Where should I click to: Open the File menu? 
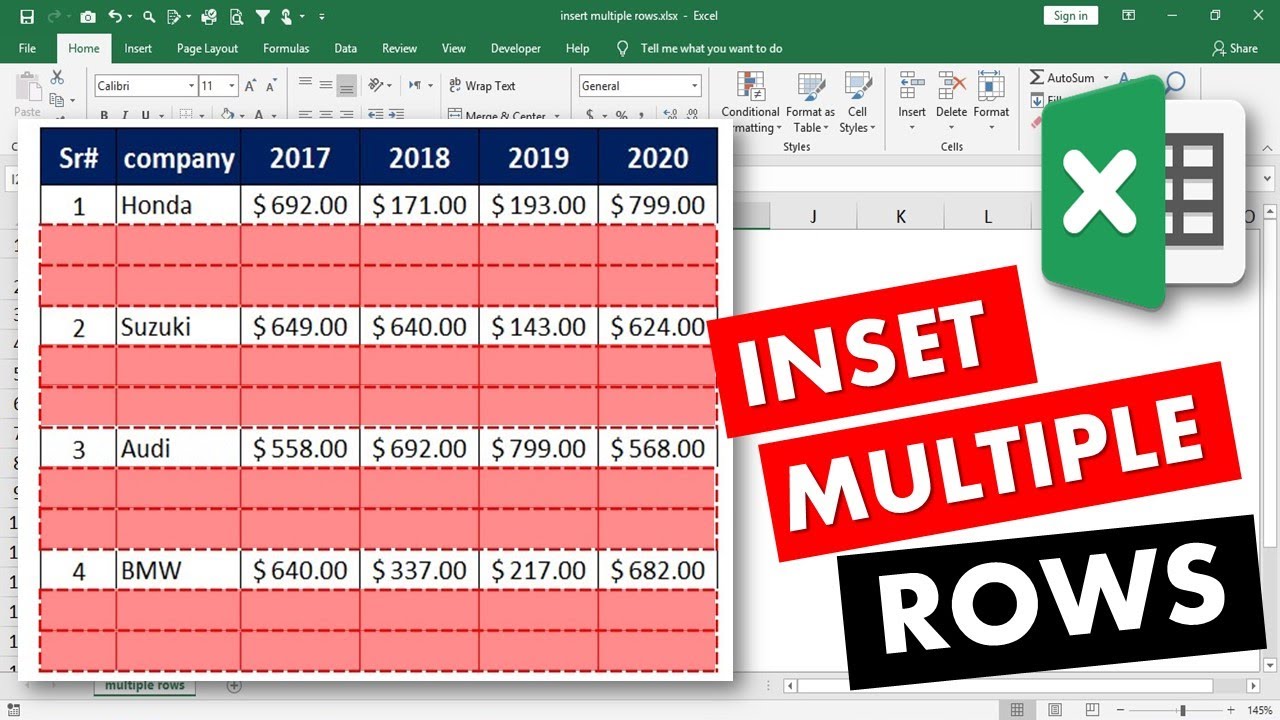pyautogui.click(x=27, y=48)
